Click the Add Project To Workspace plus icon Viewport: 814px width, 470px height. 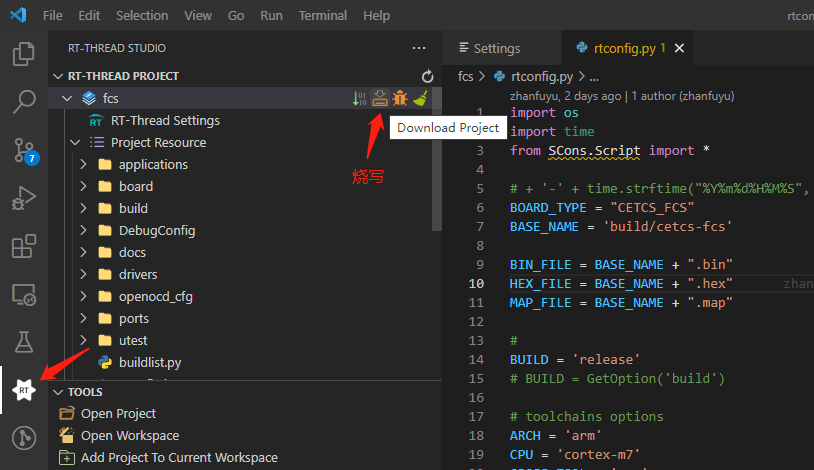[66, 458]
